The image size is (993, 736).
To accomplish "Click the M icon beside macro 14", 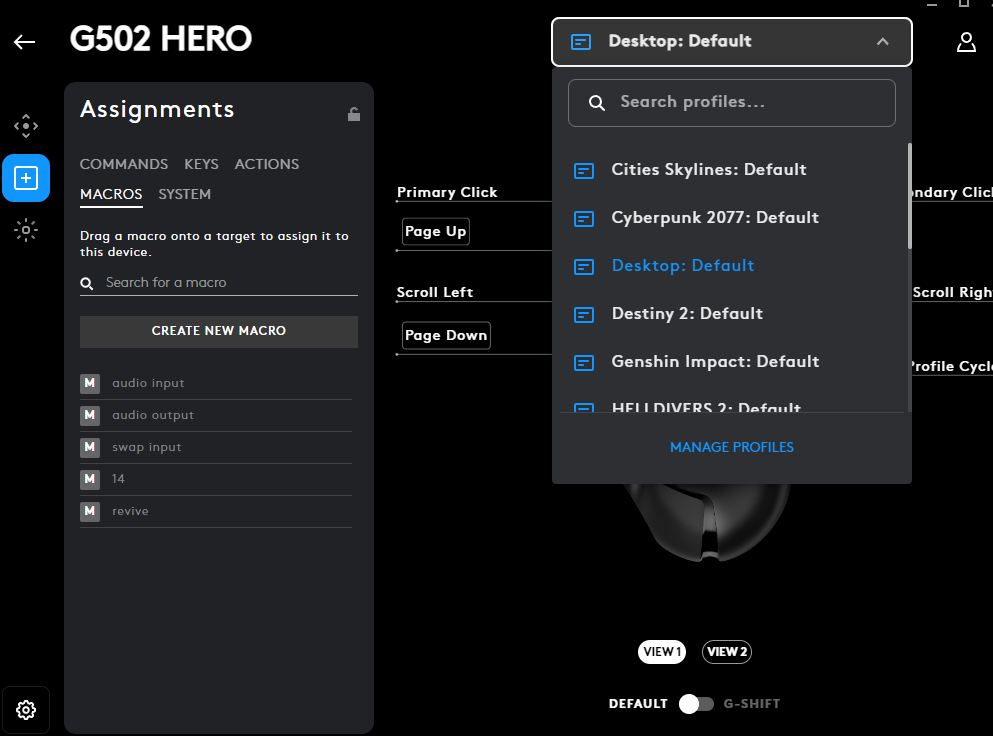I will point(90,479).
